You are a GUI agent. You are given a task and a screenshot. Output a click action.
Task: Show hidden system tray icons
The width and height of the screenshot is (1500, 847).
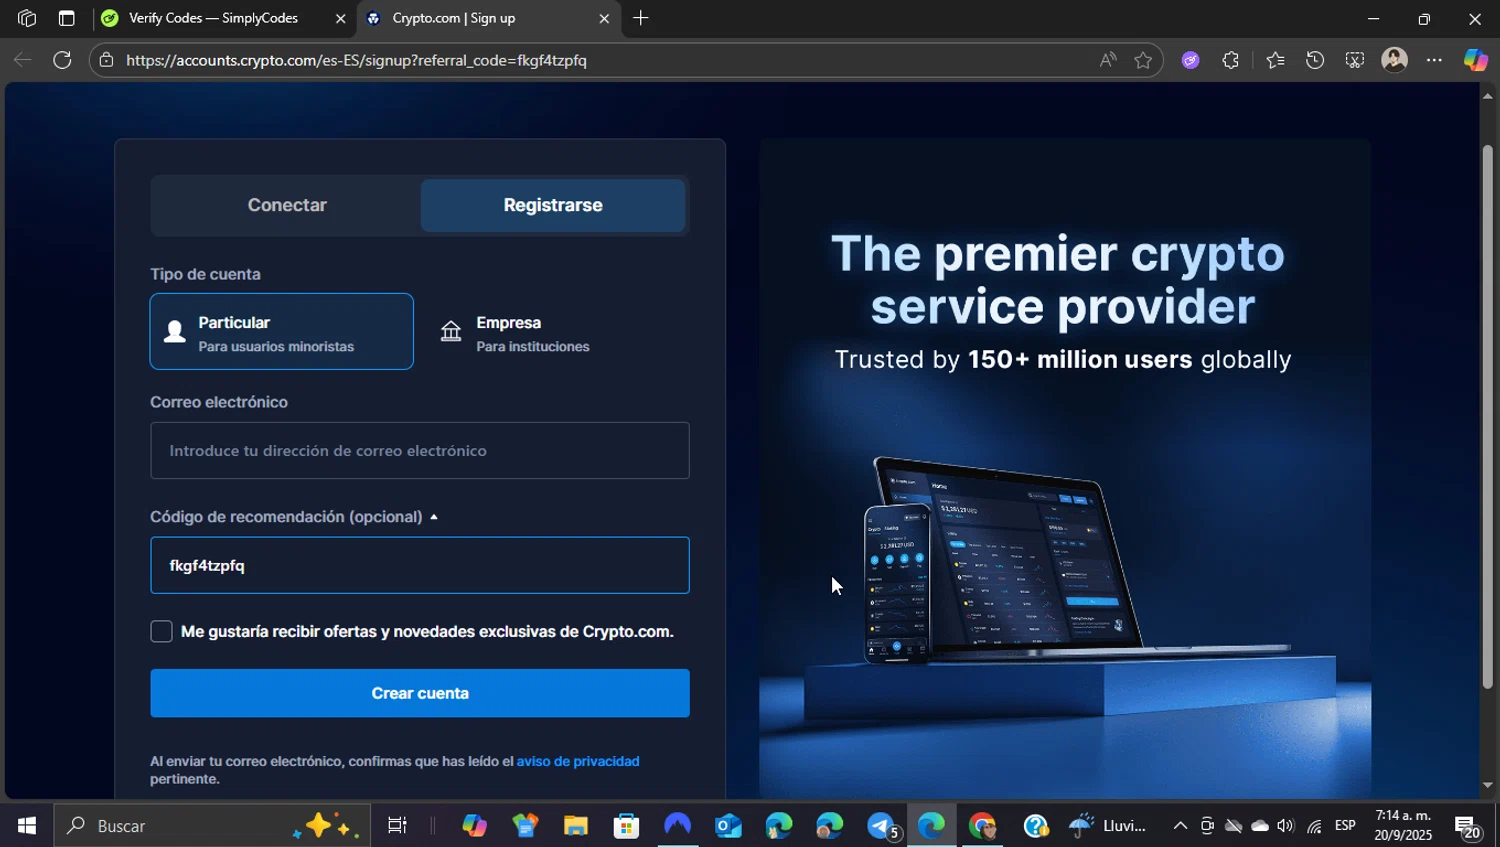tap(1180, 826)
